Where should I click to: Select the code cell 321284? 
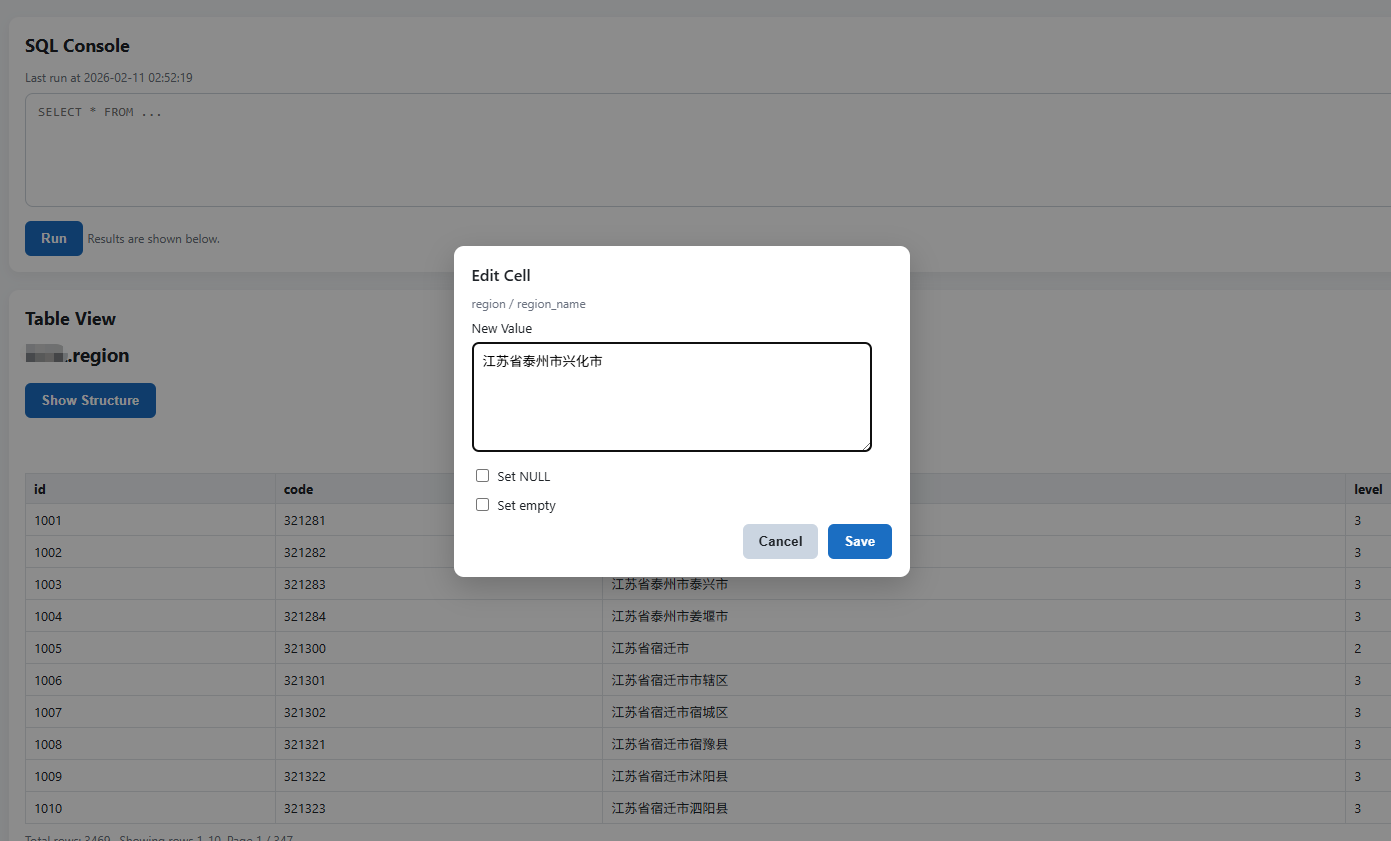[305, 616]
